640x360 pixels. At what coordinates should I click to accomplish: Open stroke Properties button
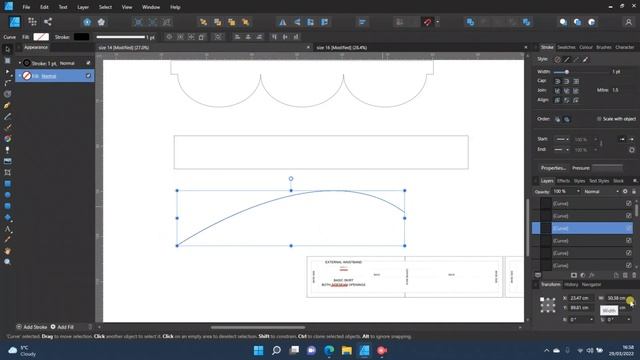tap(553, 168)
